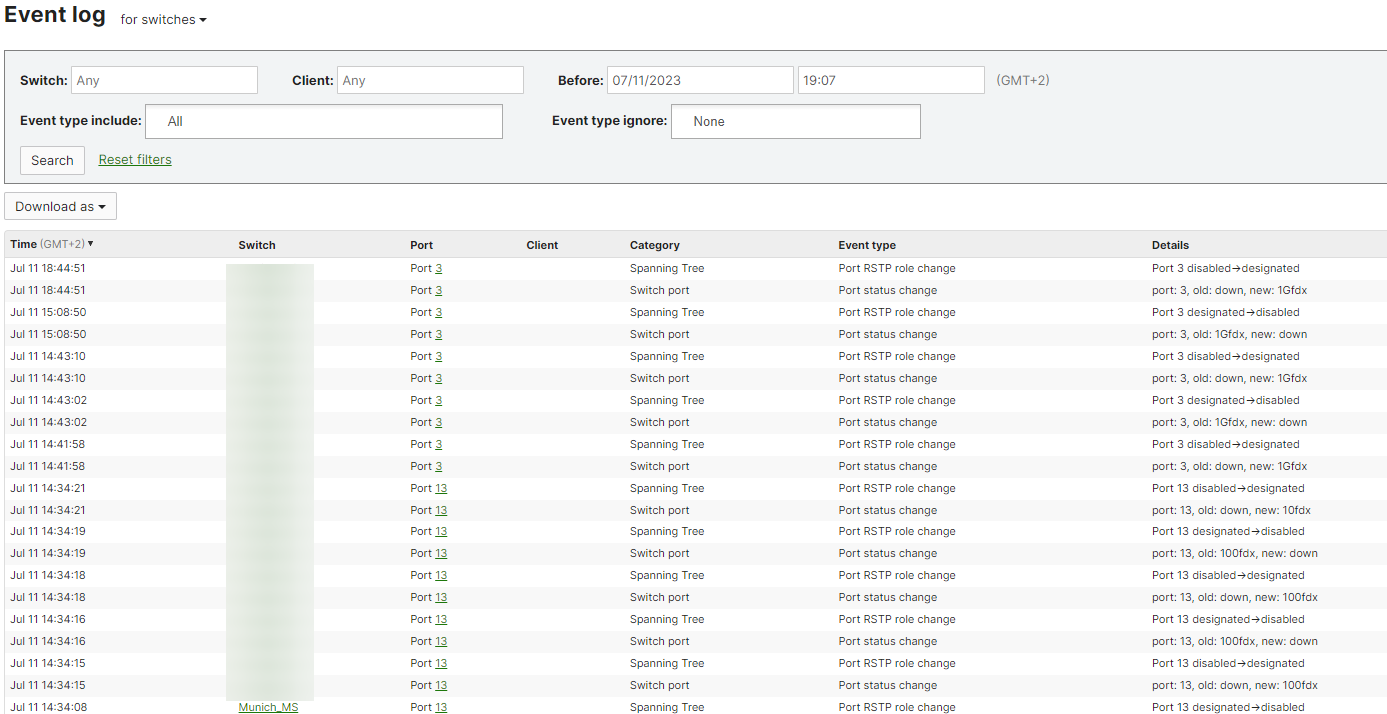Click the 'Port 3 disabled→designated' details link
The width and height of the screenshot is (1387, 714).
(1225, 267)
